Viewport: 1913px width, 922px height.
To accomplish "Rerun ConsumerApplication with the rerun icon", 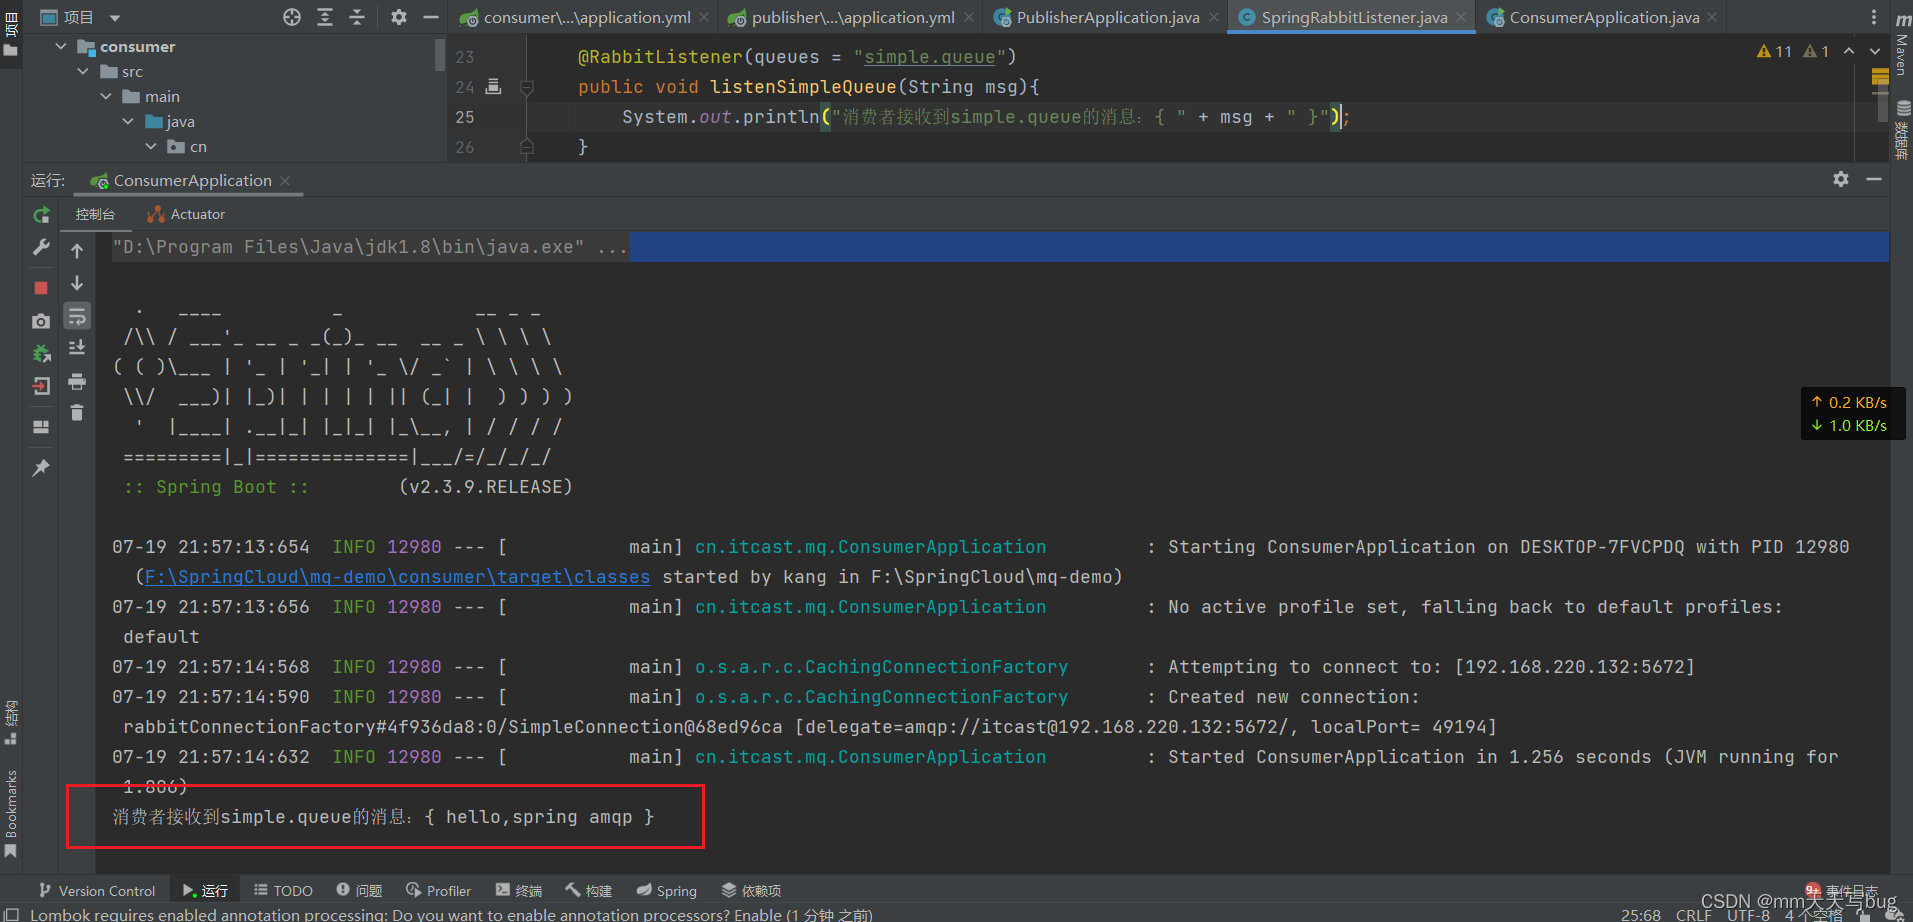I will pos(41,215).
